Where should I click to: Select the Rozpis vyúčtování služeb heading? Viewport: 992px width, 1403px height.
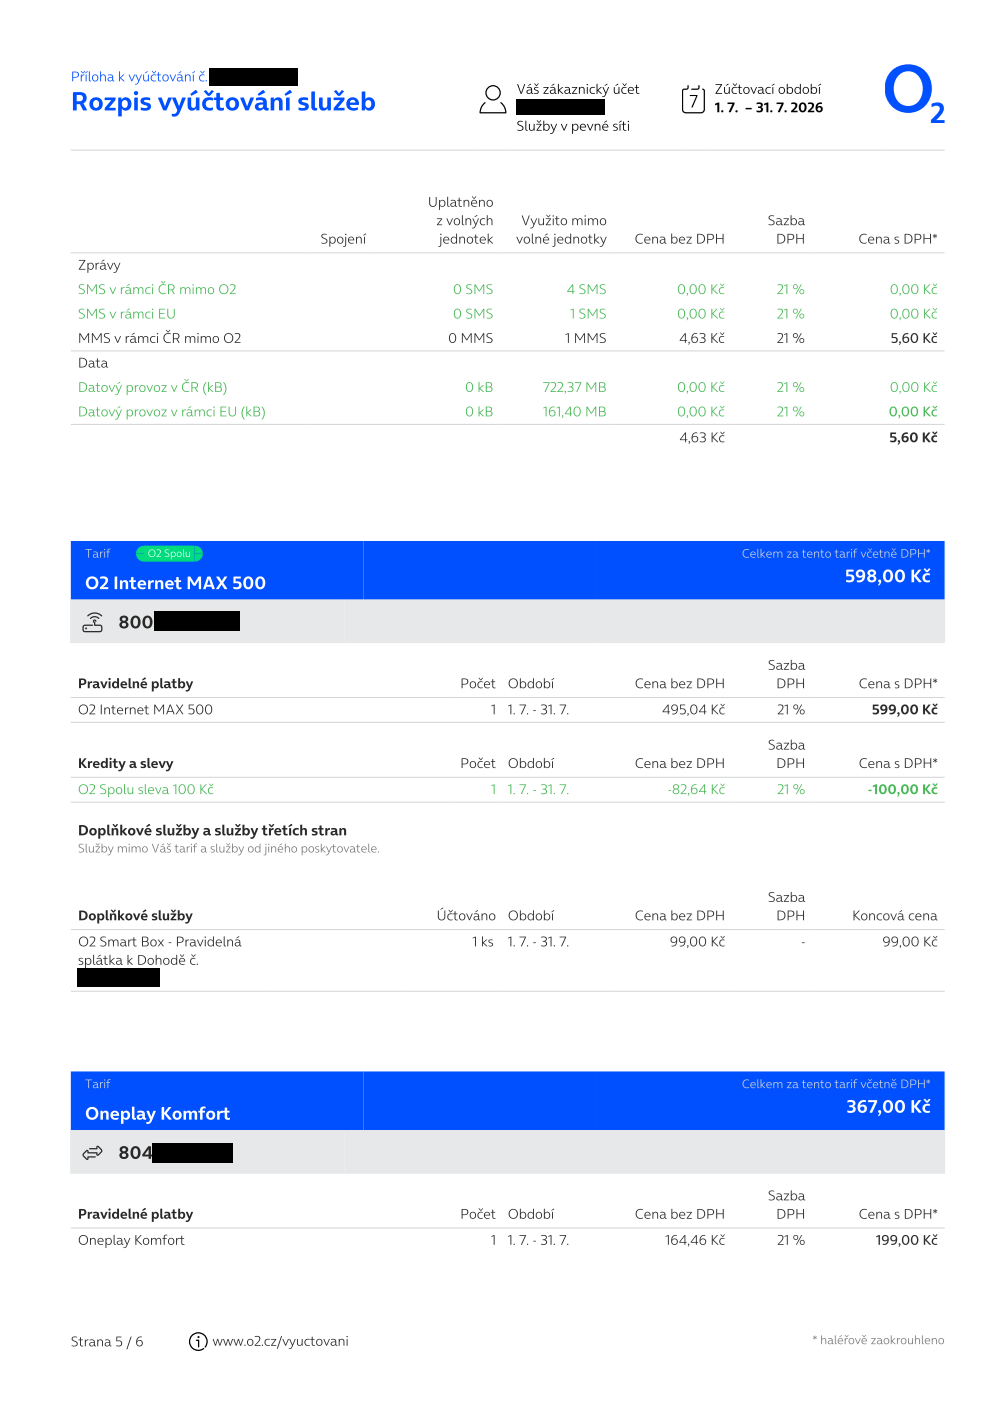click(223, 102)
